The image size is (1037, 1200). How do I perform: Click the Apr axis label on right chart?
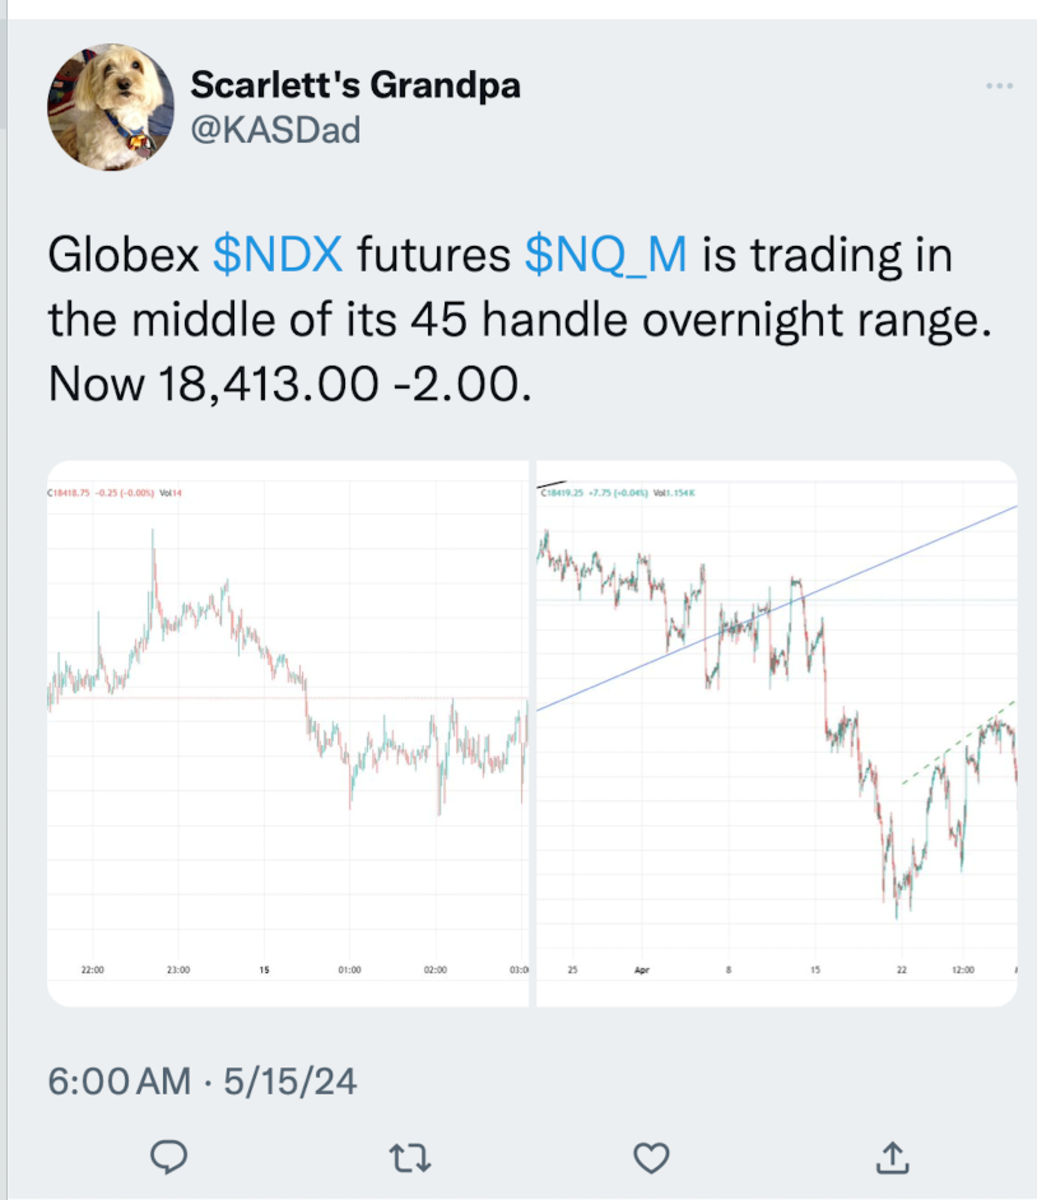click(642, 970)
